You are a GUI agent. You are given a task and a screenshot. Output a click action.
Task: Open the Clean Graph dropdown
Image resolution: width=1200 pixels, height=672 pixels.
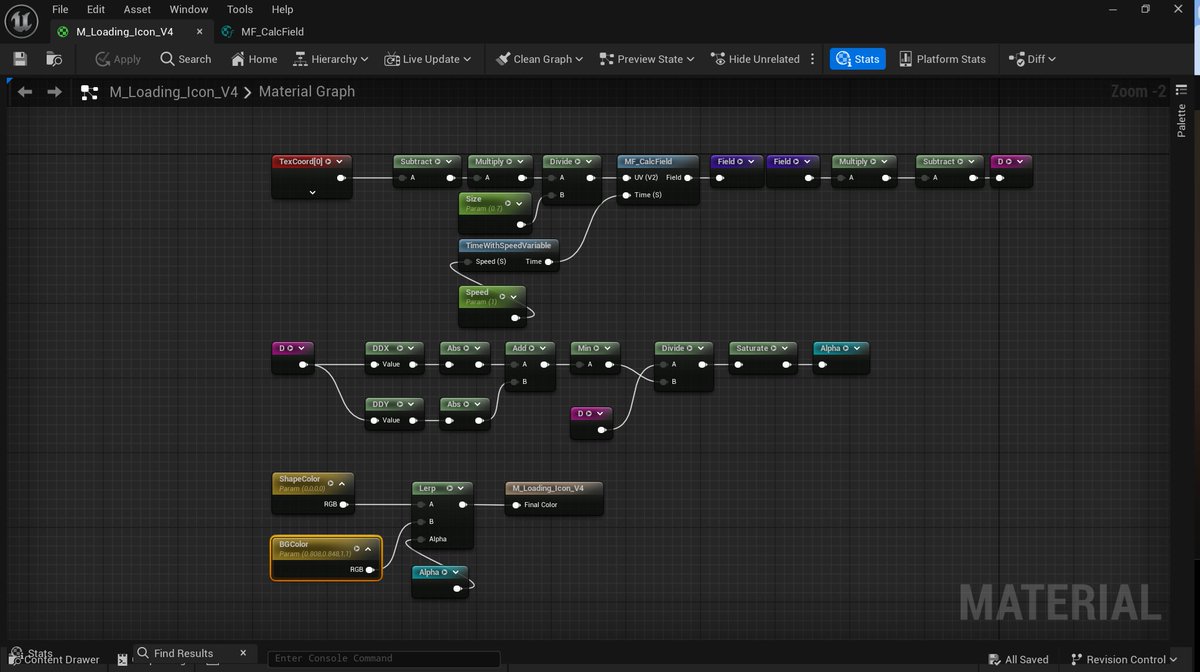pos(540,59)
